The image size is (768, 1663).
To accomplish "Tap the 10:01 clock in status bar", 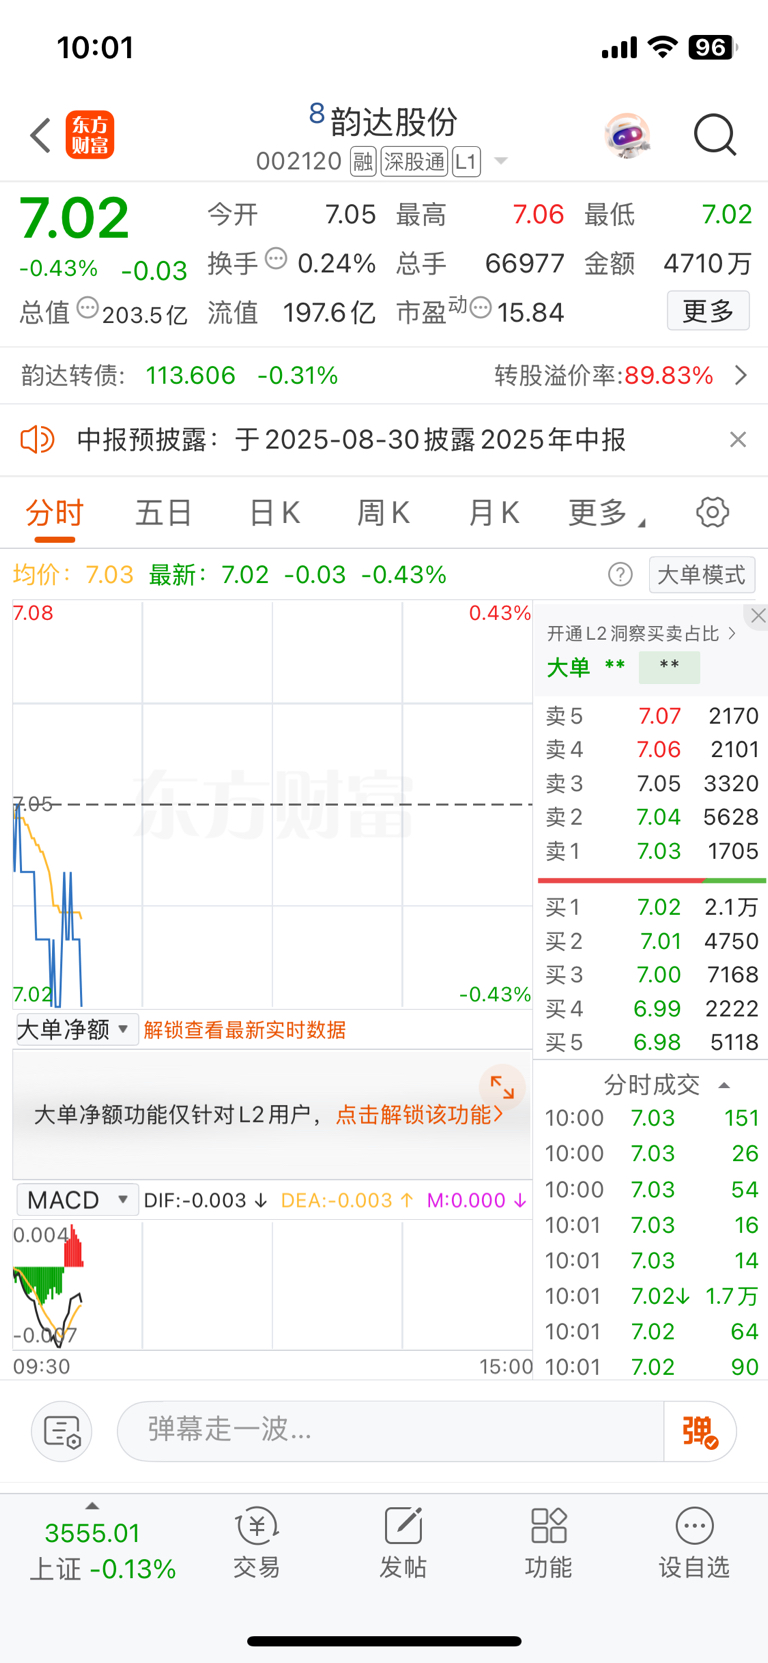I will (x=95, y=47).
